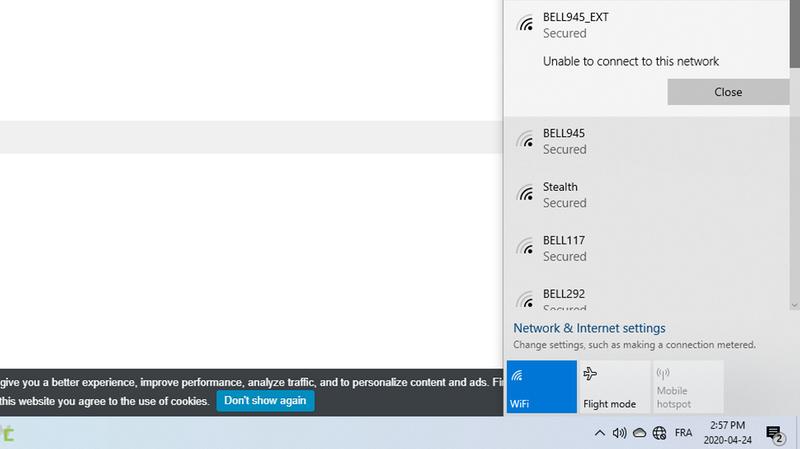800x449 pixels.
Task: Toggle the WiFi quick action tile
Action: point(541,387)
